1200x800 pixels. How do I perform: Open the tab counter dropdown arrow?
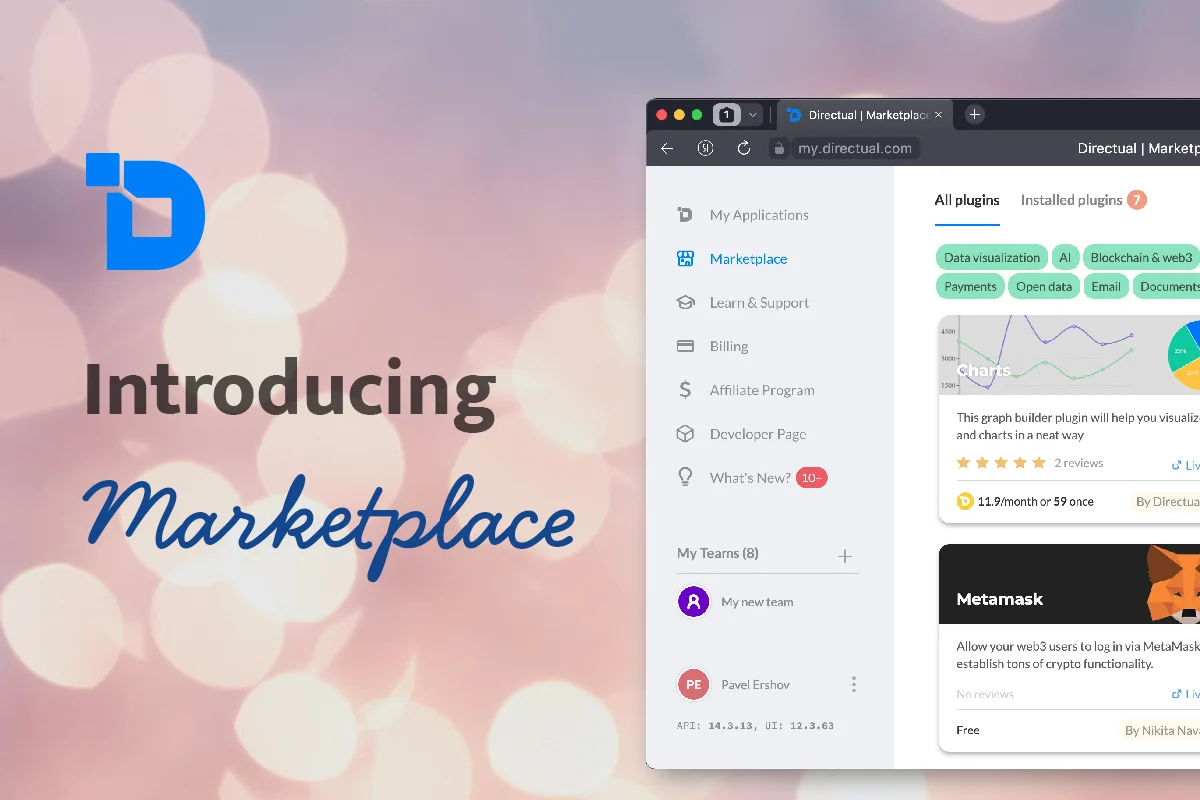tap(750, 114)
